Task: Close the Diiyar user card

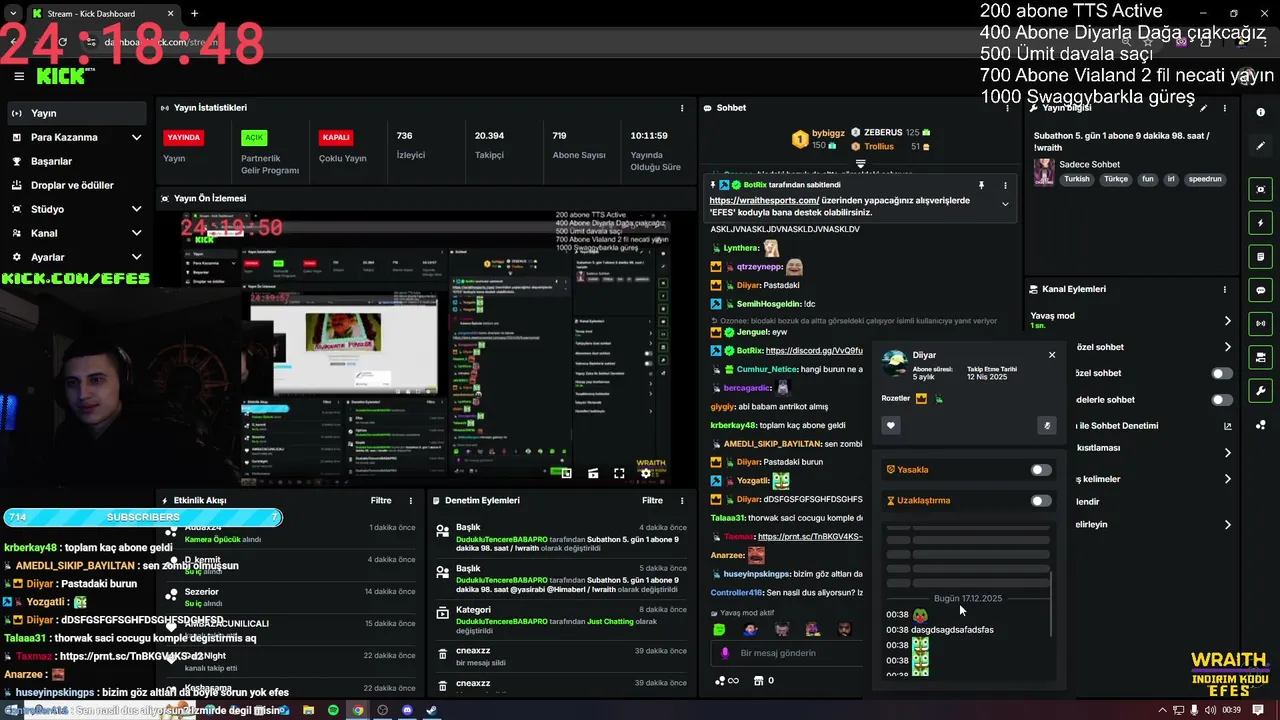Action: pyautogui.click(x=1052, y=355)
